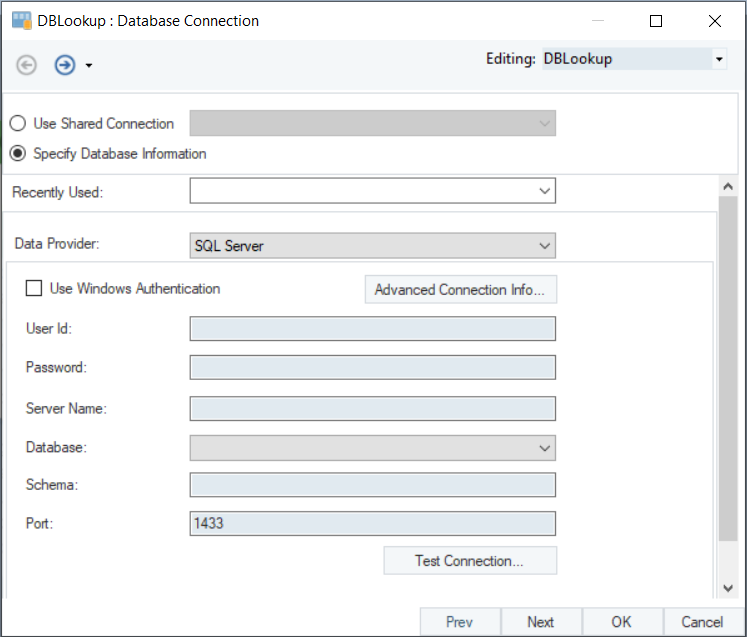Click the back navigation arrow icon
Image resolution: width=747 pixels, height=637 pixels.
pyautogui.click(x=27, y=65)
